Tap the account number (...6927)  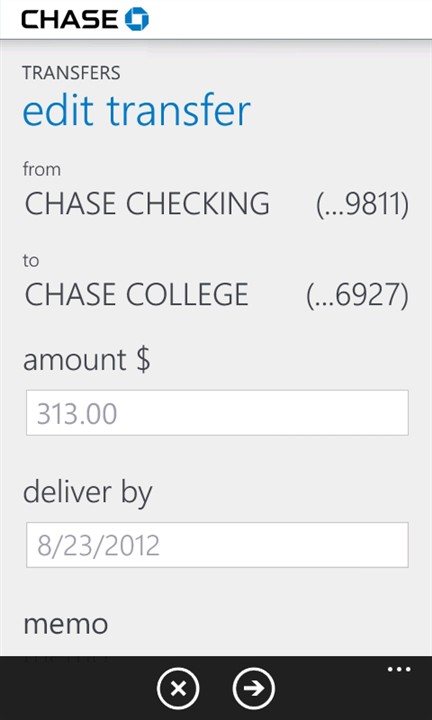[x=357, y=296]
